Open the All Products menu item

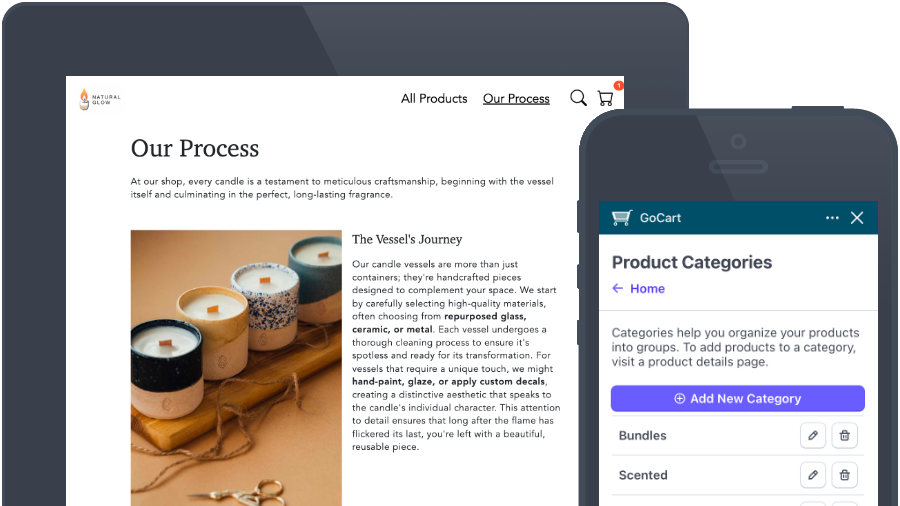pyautogui.click(x=434, y=99)
